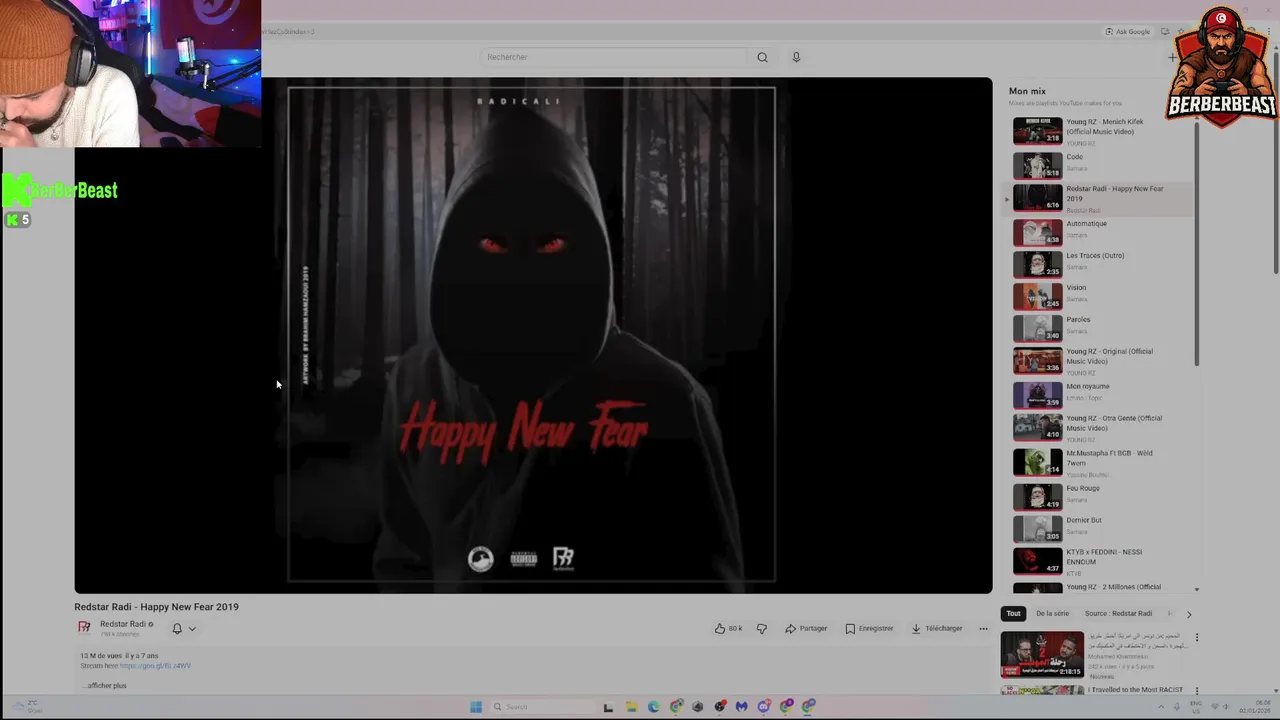The width and height of the screenshot is (1280, 720).
Task: Click the video title Redstar Radi - Happy New Fear 2019
Action: click(156, 607)
